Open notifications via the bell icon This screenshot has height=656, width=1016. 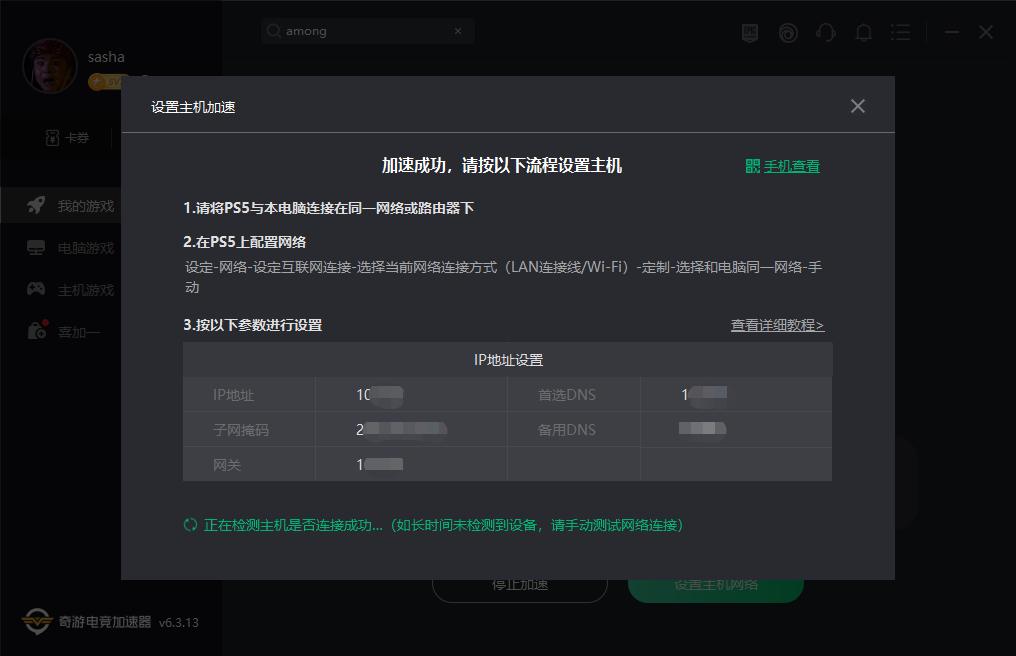point(863,32)
